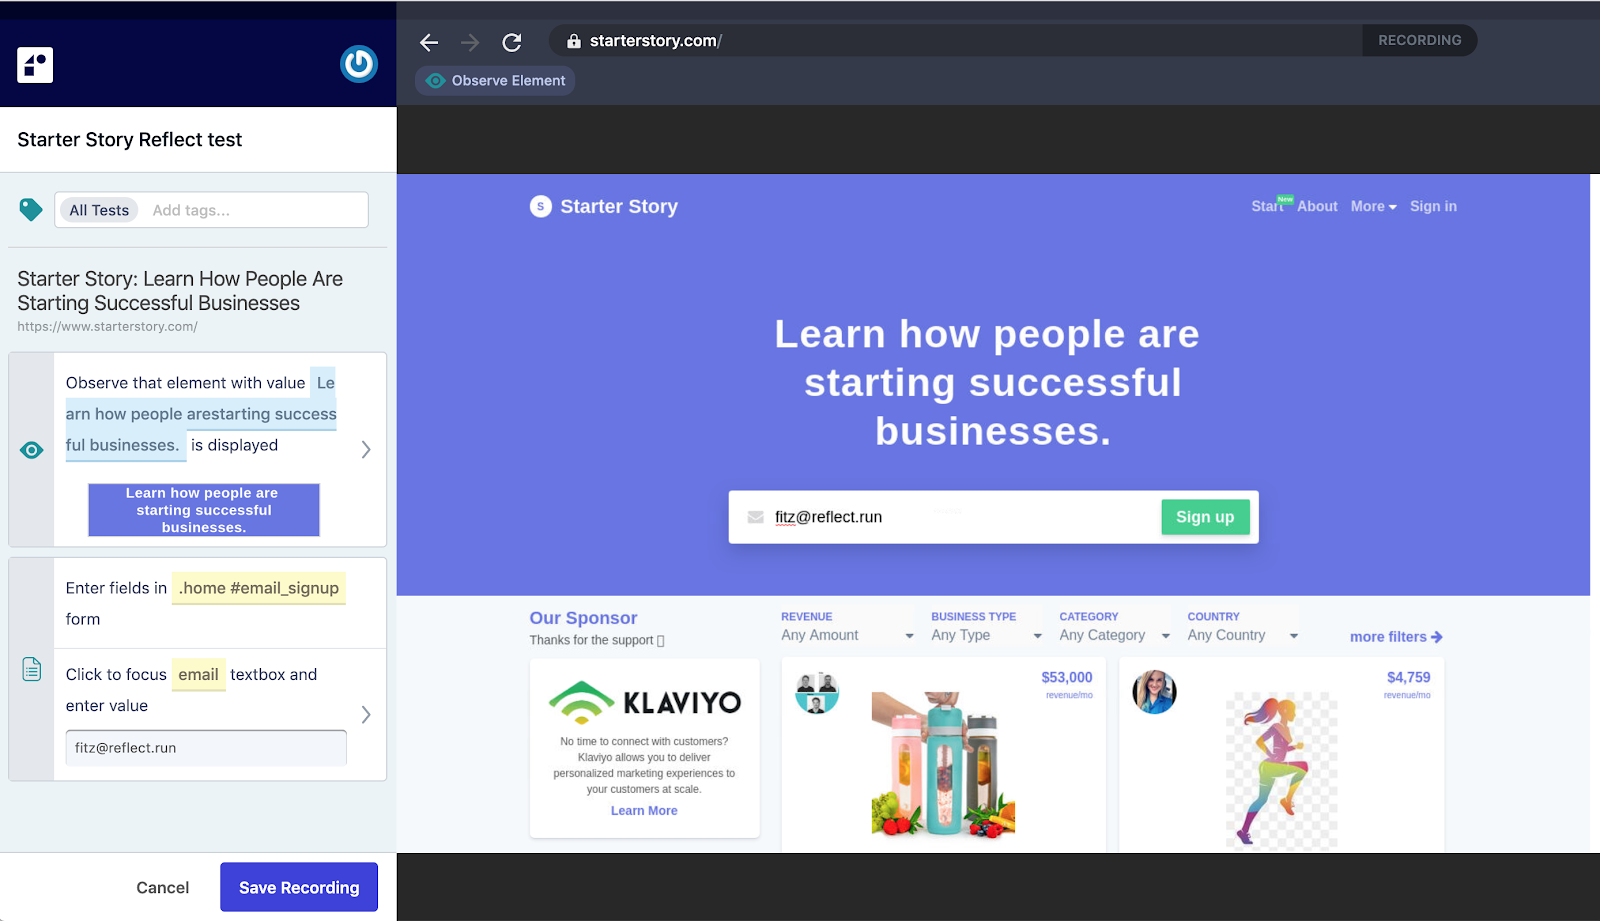Select Sign in from the navigation

click(x=1432, y=206)
